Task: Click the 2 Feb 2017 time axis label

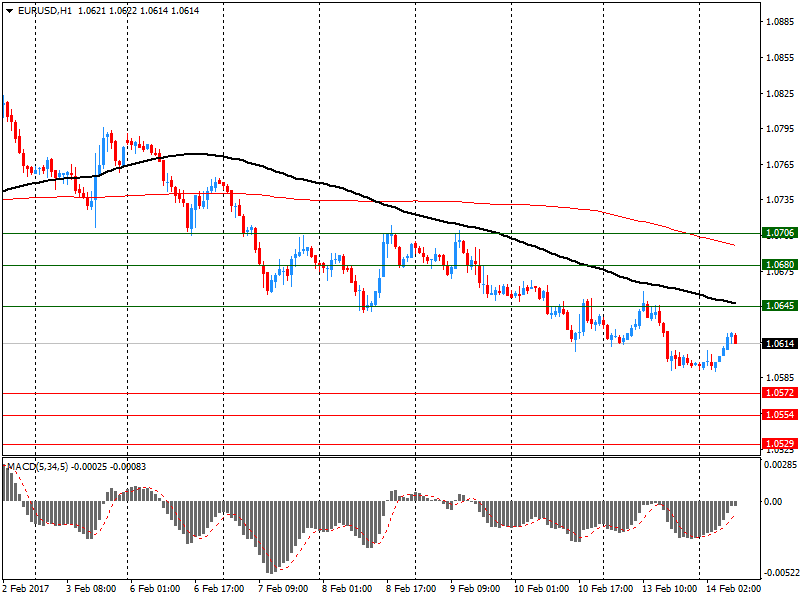Action: (26, 588)
